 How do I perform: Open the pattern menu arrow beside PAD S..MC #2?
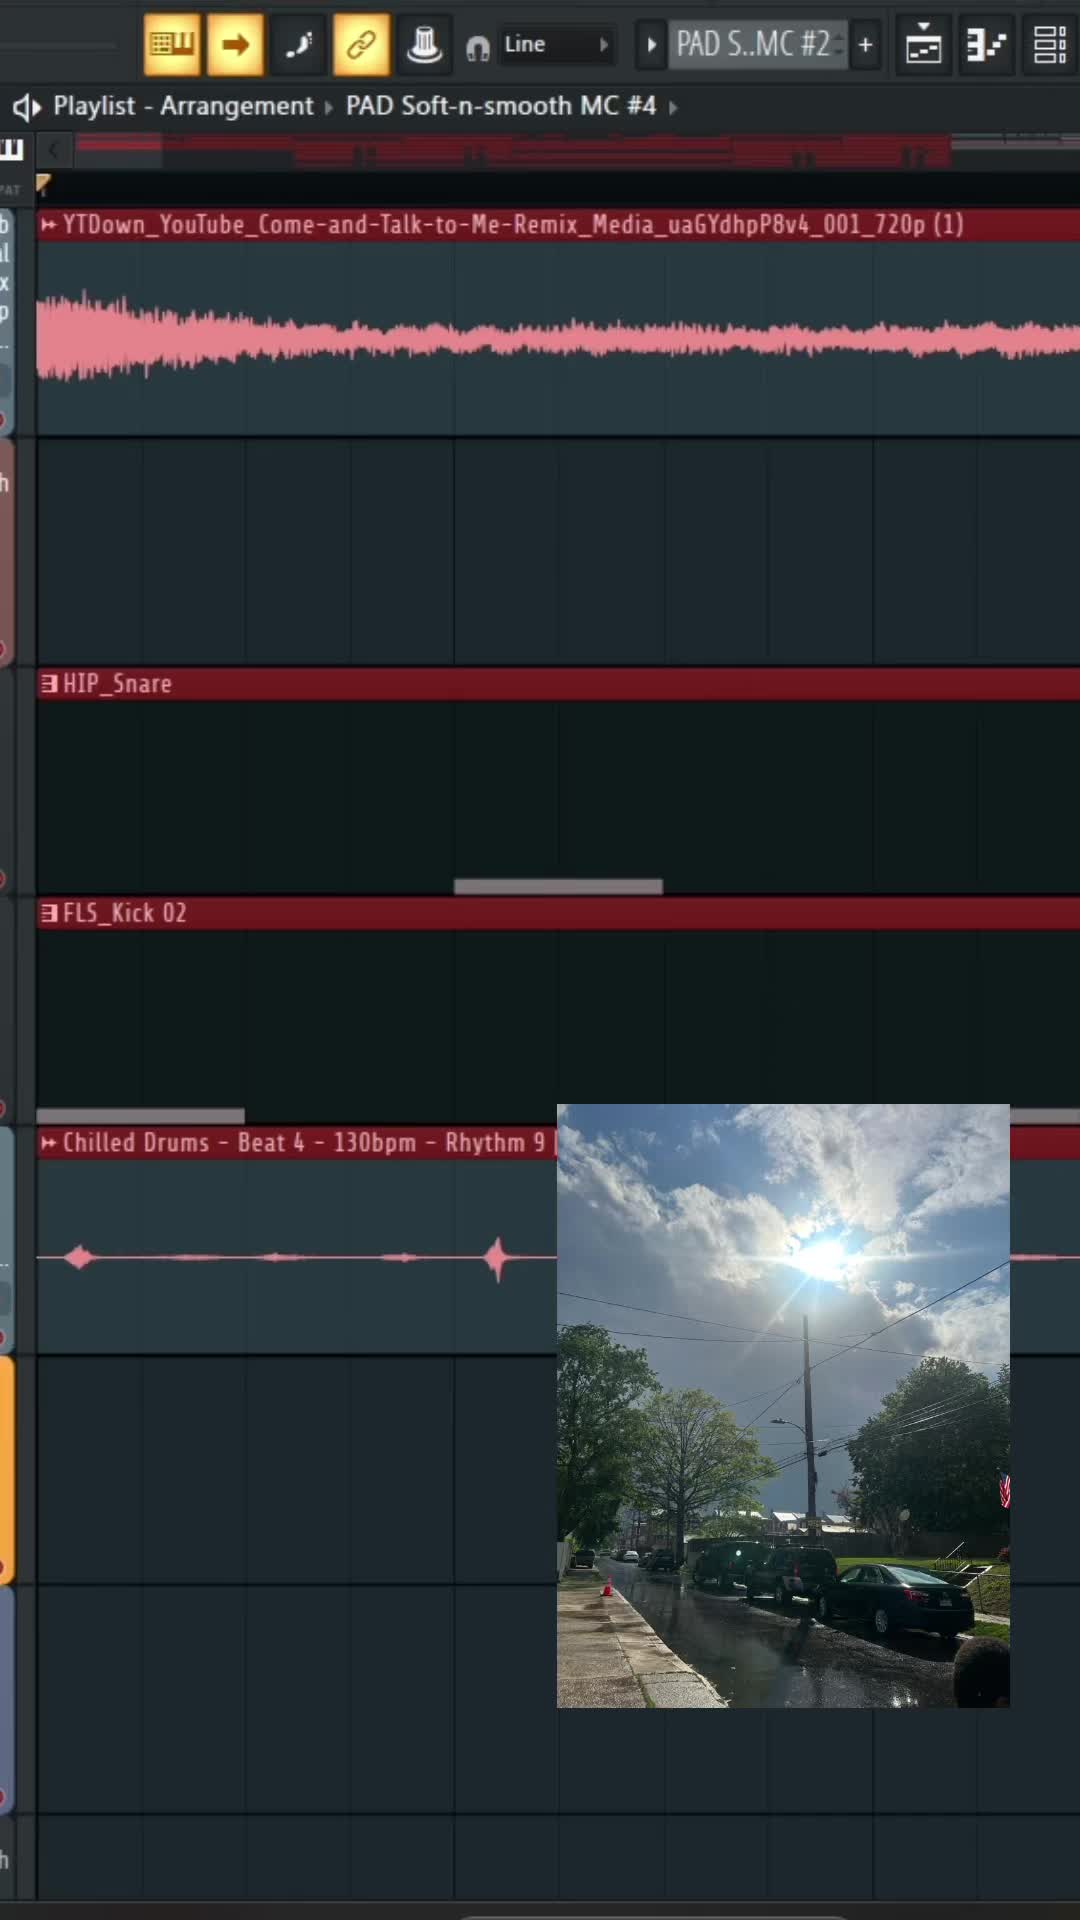click(x=651, y=44)
